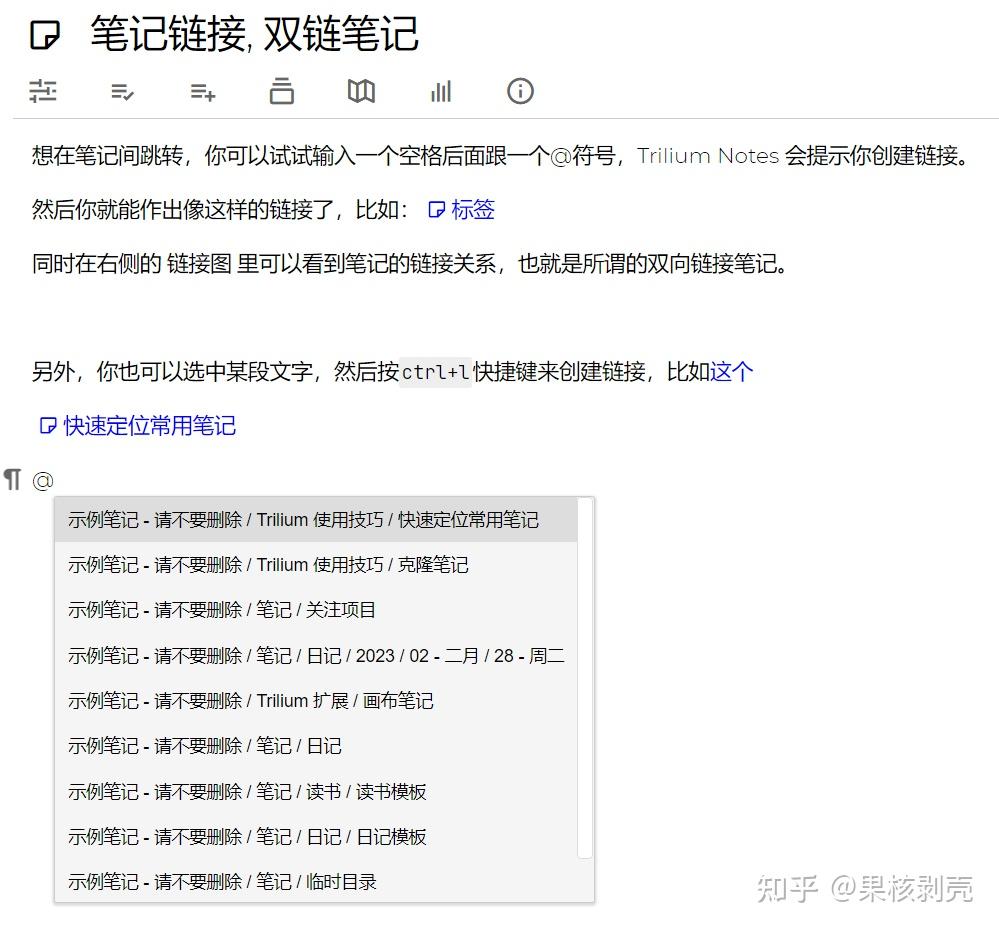The height and width of the screenshot is (929, 999).
Task: Select the highlighted 快速定位常用笔记 suggestion
Action: pos(302,519)
